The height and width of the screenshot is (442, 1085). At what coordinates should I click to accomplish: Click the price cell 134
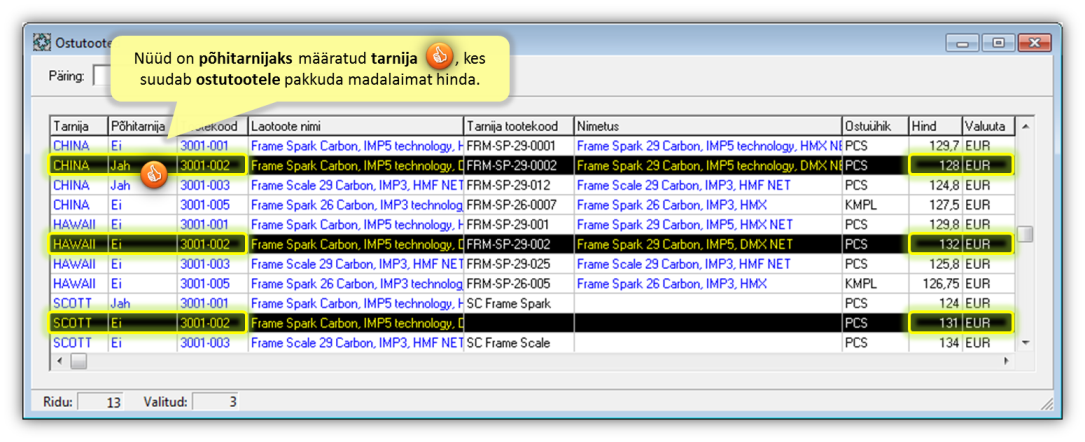tap(935, 342)
